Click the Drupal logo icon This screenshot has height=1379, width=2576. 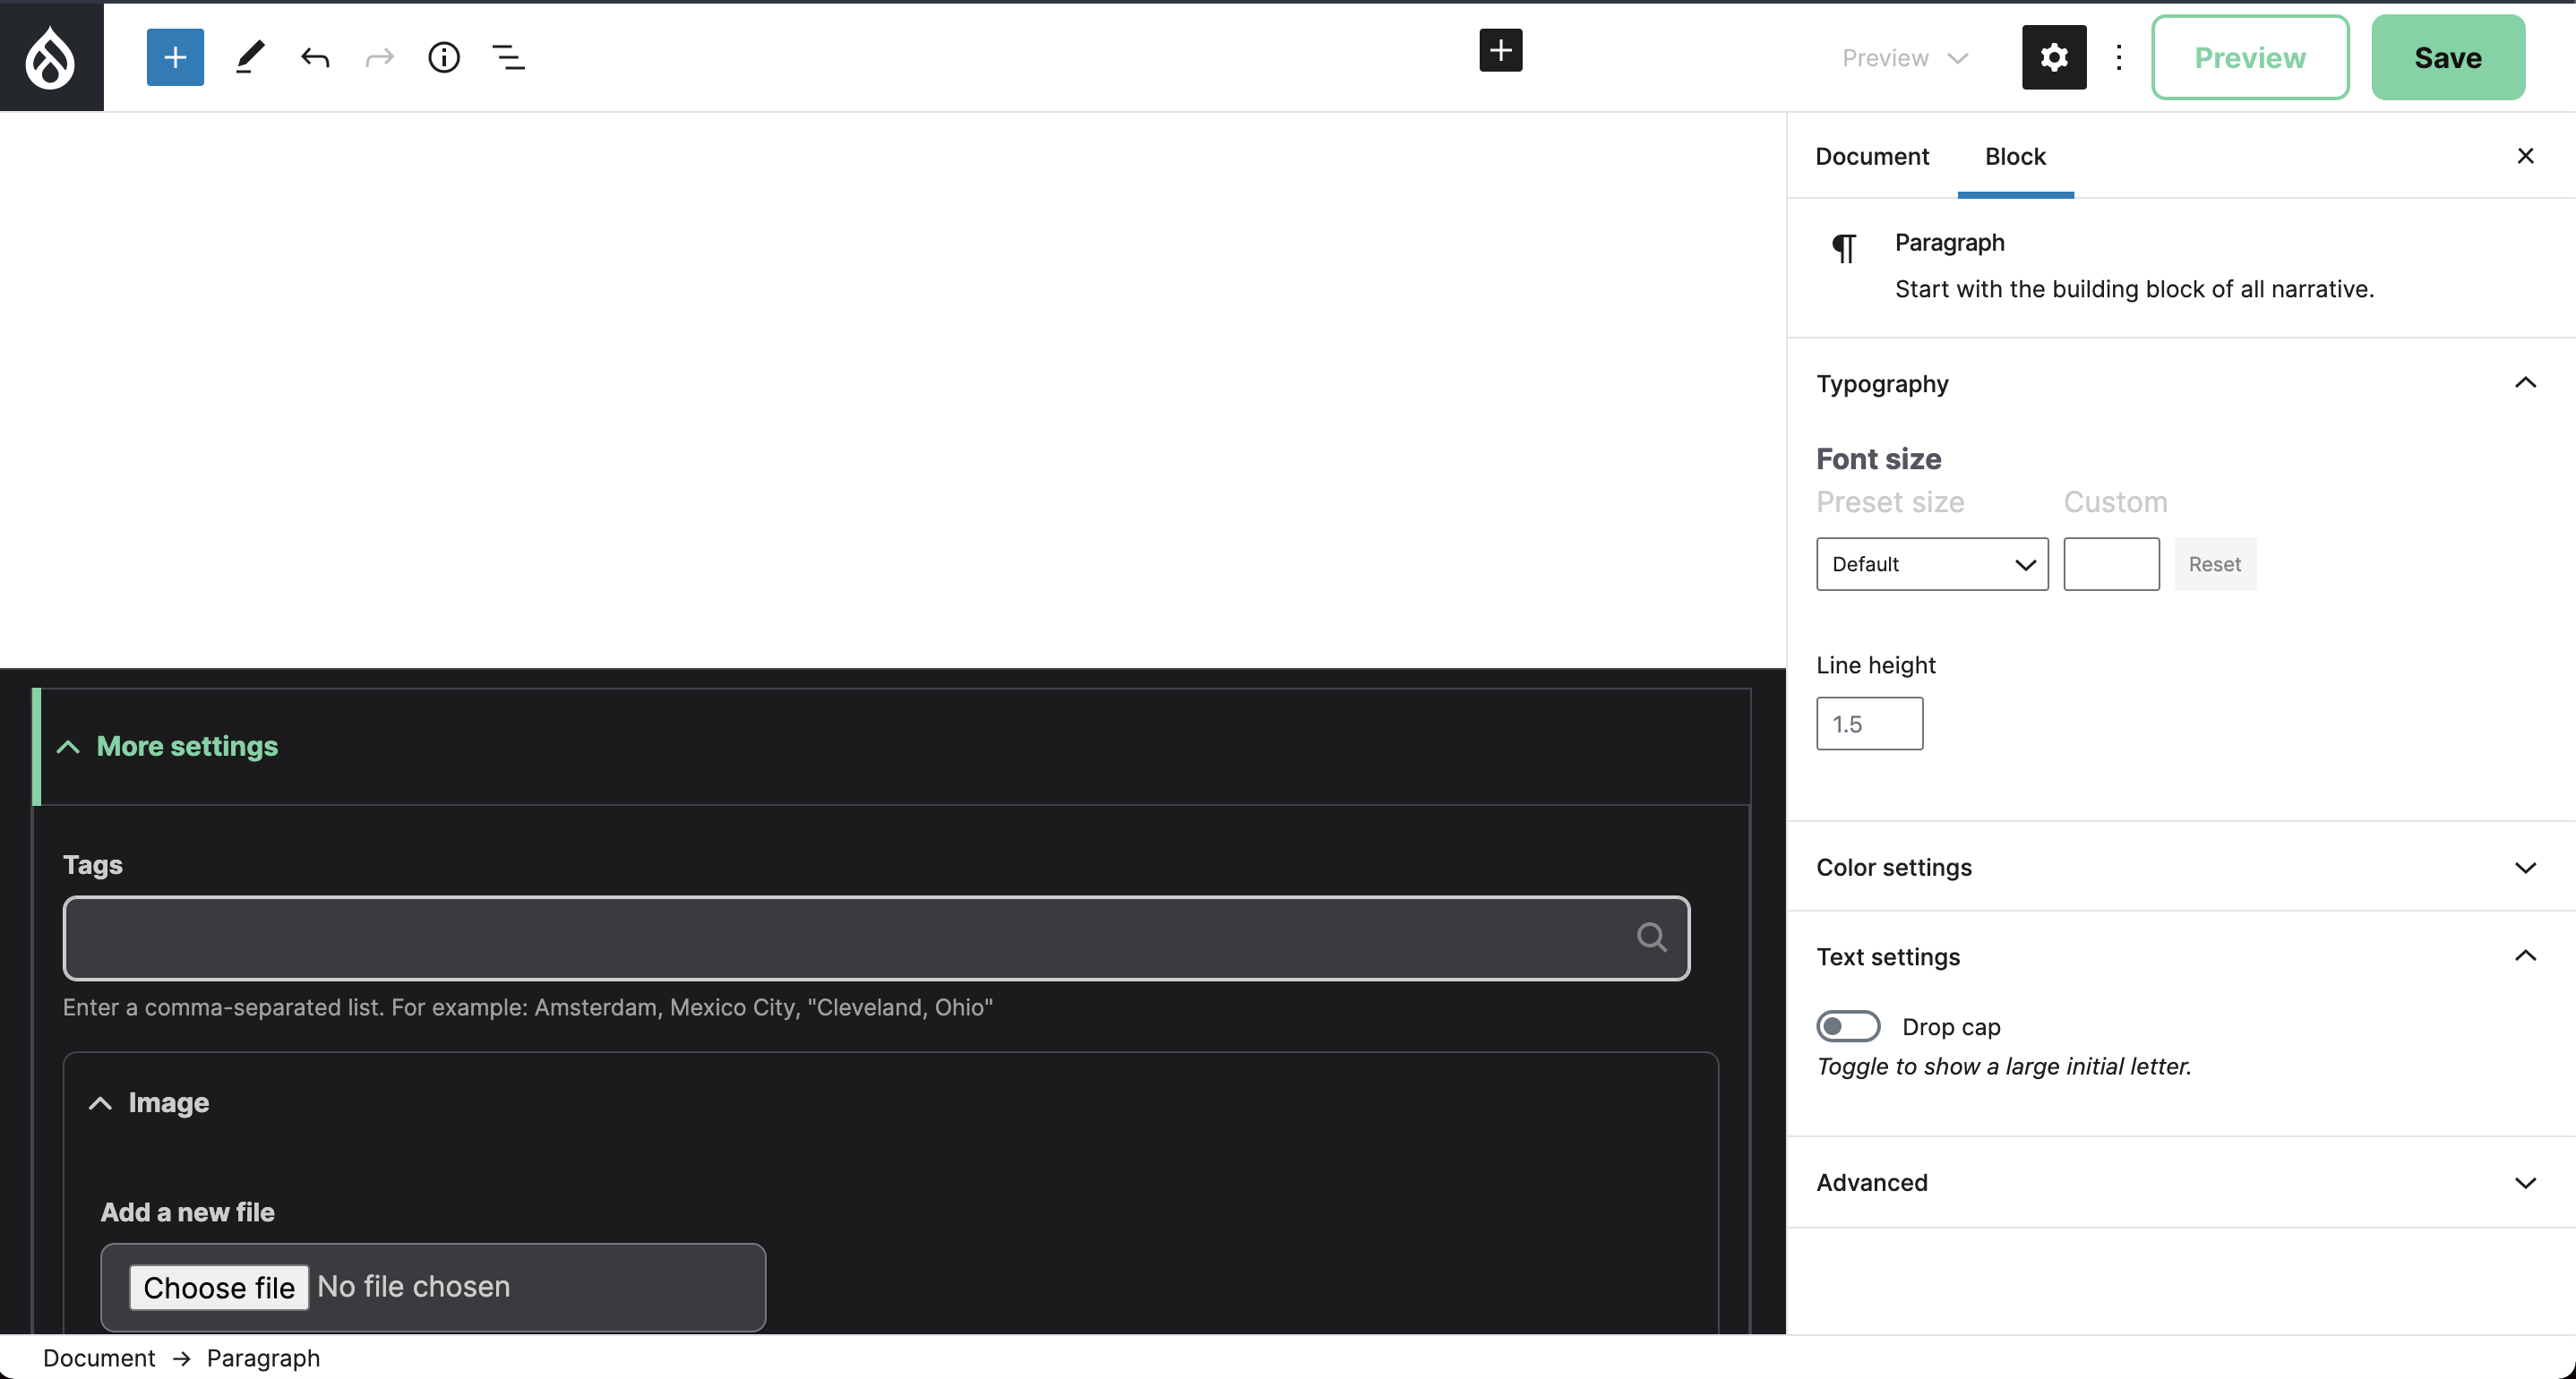coord(50,57)
